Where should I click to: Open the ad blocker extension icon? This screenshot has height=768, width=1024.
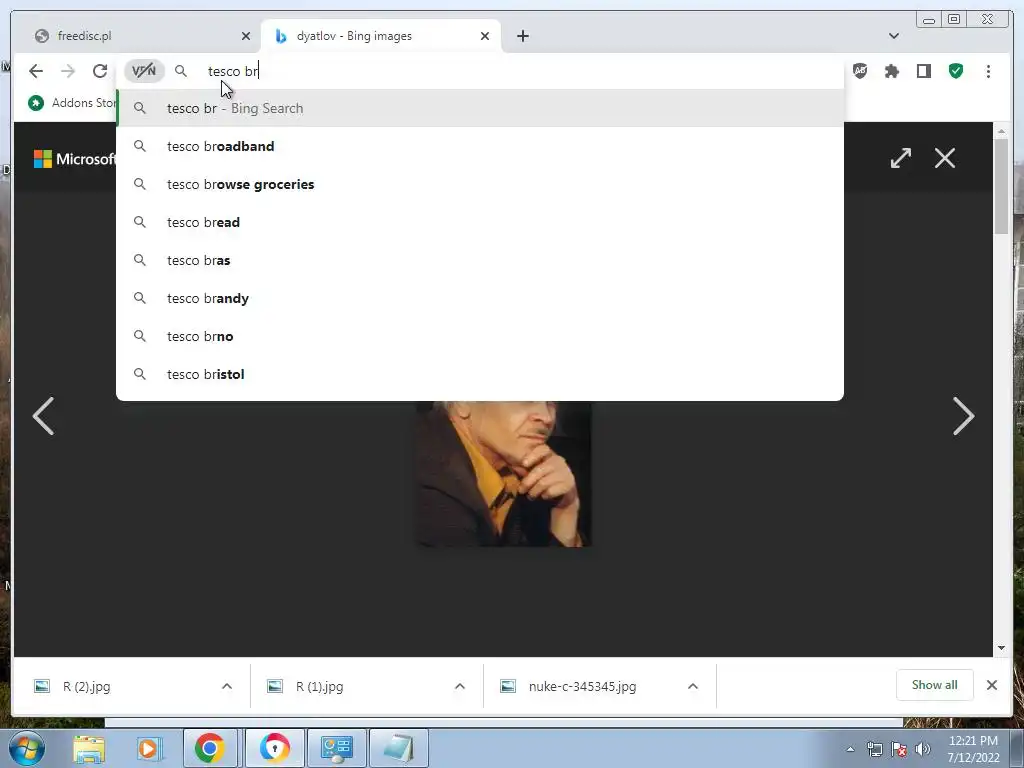click(x=860, y=71)
